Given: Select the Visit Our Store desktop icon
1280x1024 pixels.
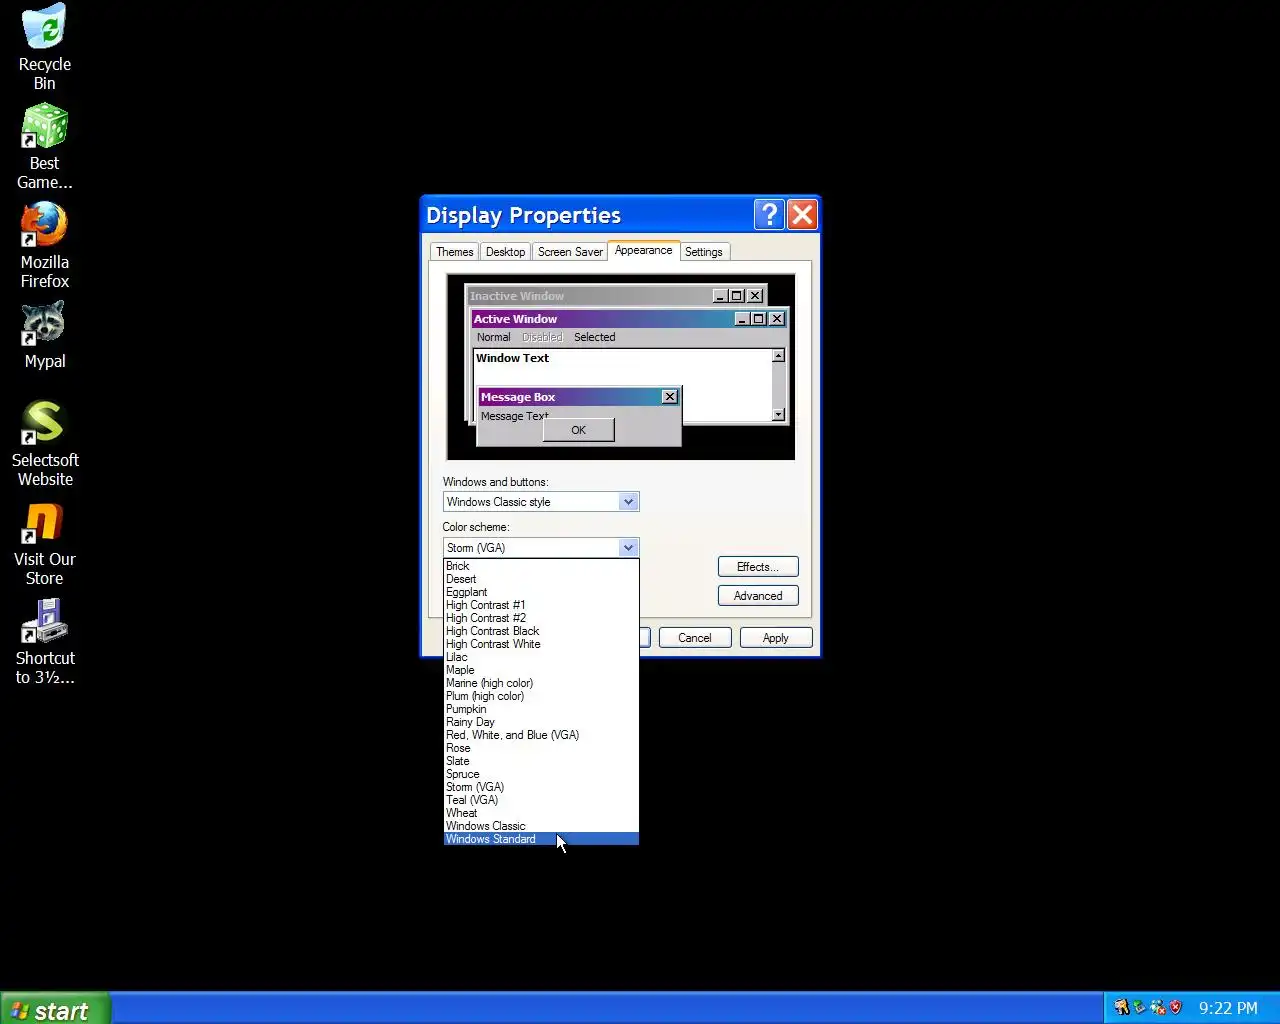Looking at the screenshot, I should [44, 542].
